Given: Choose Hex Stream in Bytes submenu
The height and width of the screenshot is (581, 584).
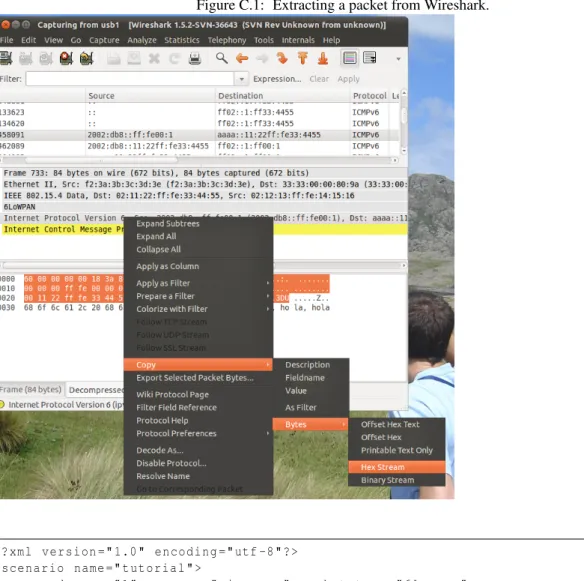Looking at the screenshot, I should pos(397,467).
